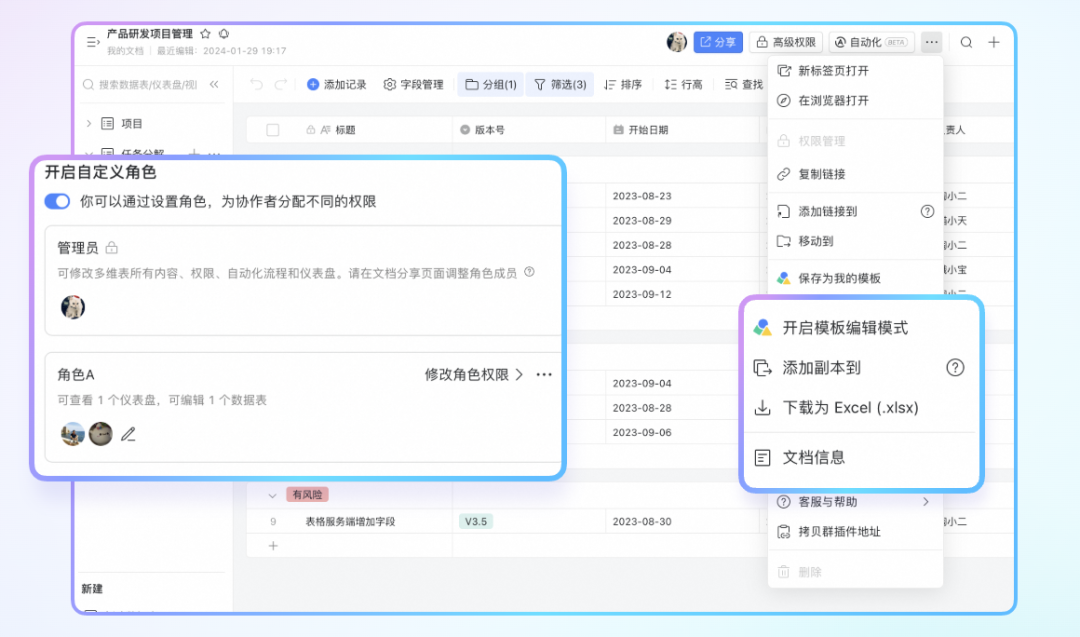1080x637 pixels.
Task: Choose 新标签页打开 from the menu
Action: [833, 71]
